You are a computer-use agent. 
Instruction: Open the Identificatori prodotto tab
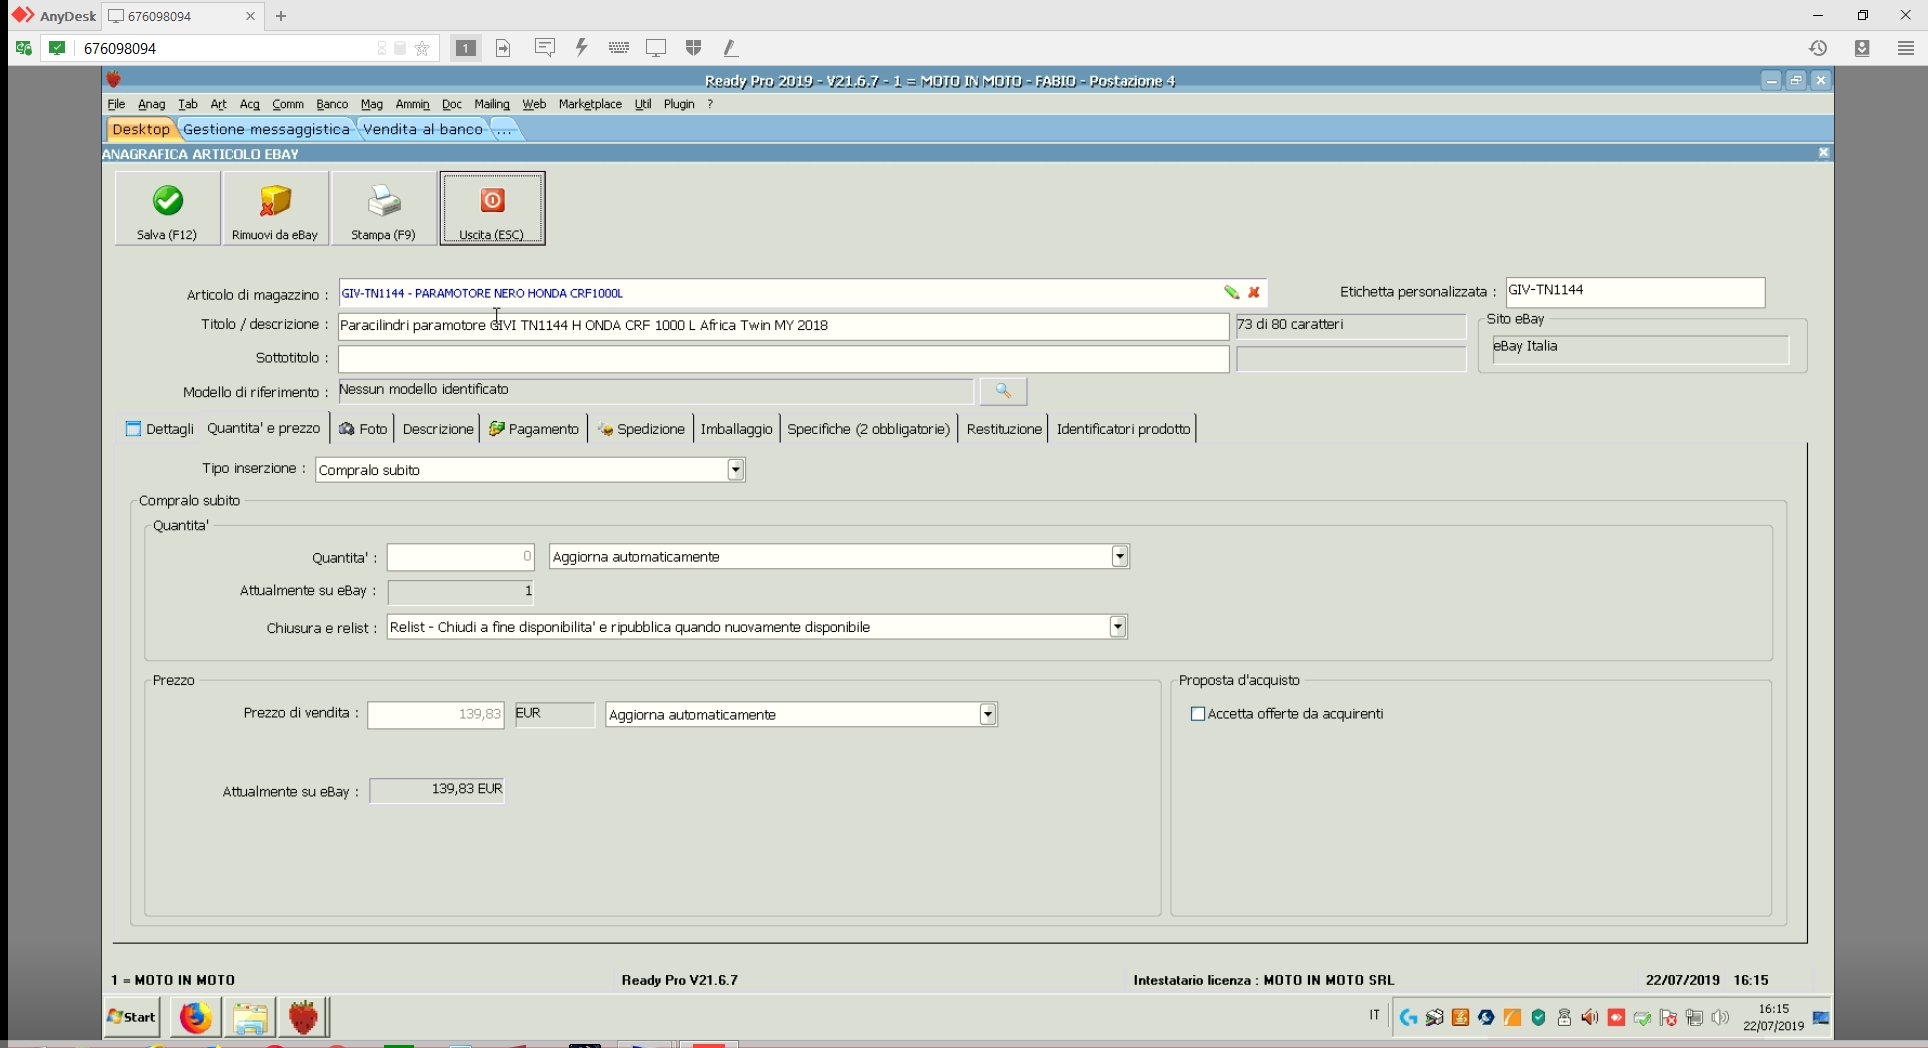click(x=1124, y=429)
